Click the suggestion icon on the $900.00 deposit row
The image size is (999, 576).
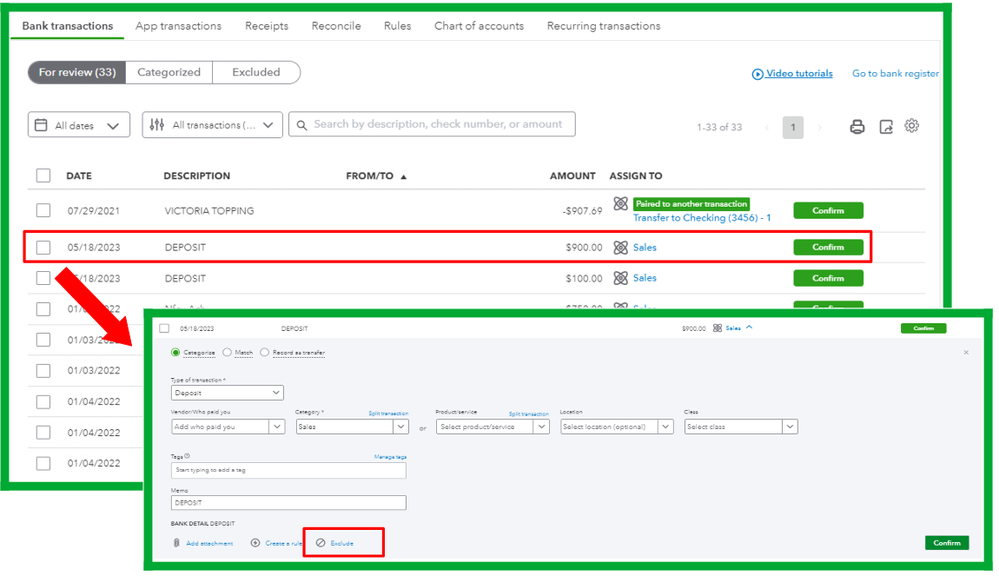(x=621, y=247)
